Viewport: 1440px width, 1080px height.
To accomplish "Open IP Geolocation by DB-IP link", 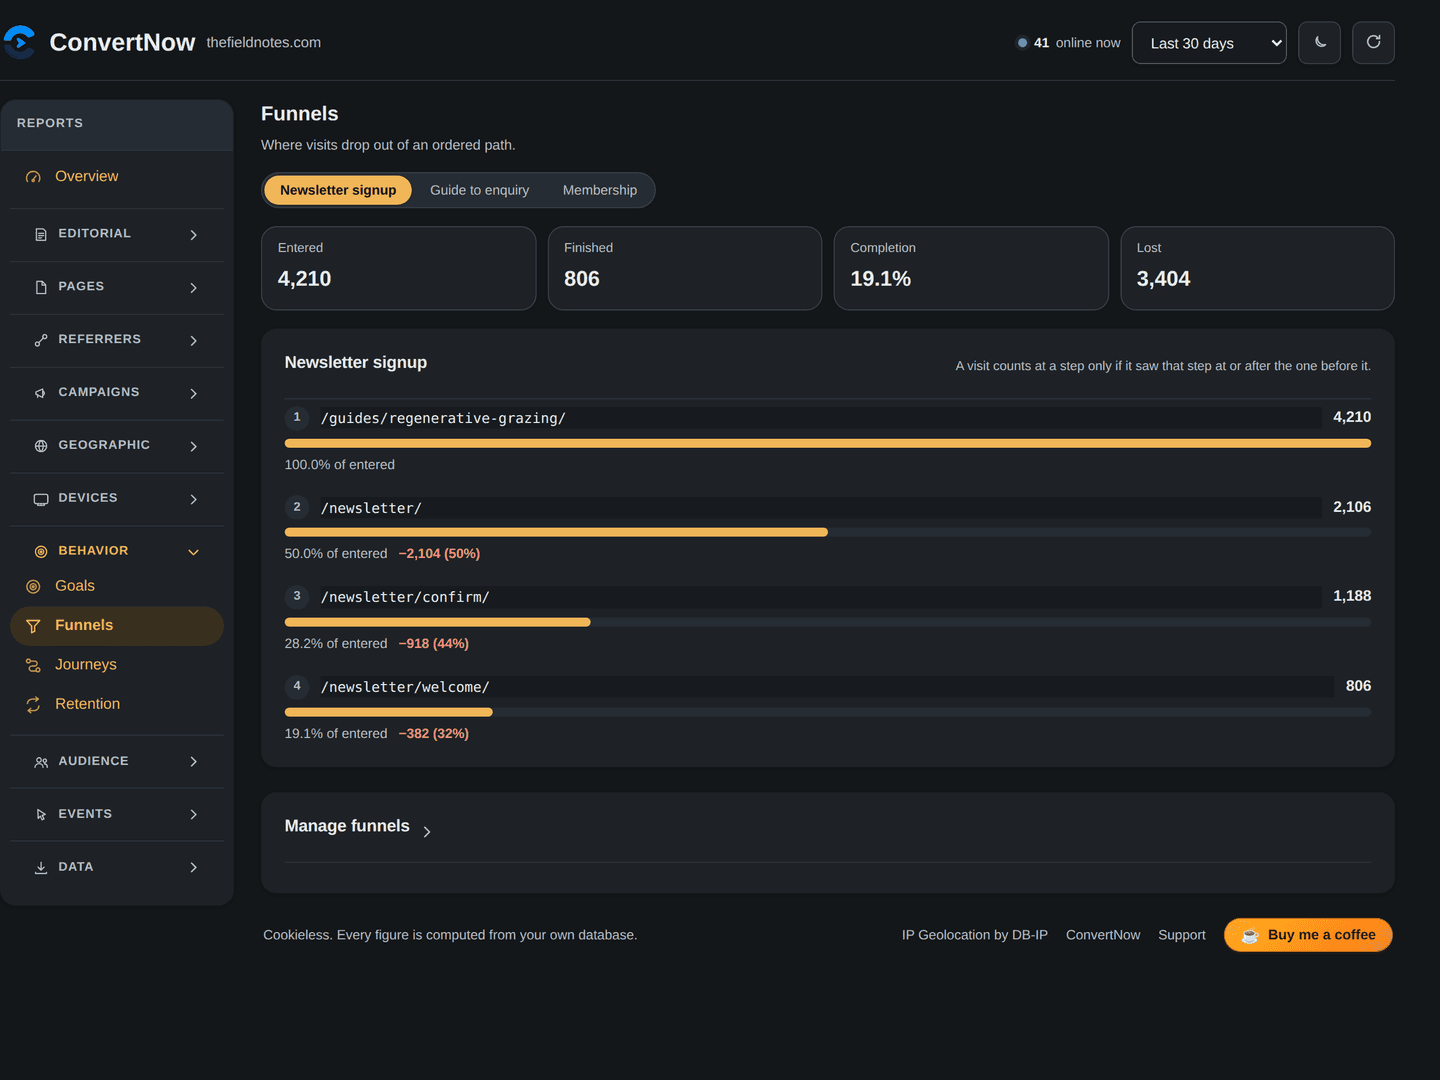I will (x=975, y=935).
